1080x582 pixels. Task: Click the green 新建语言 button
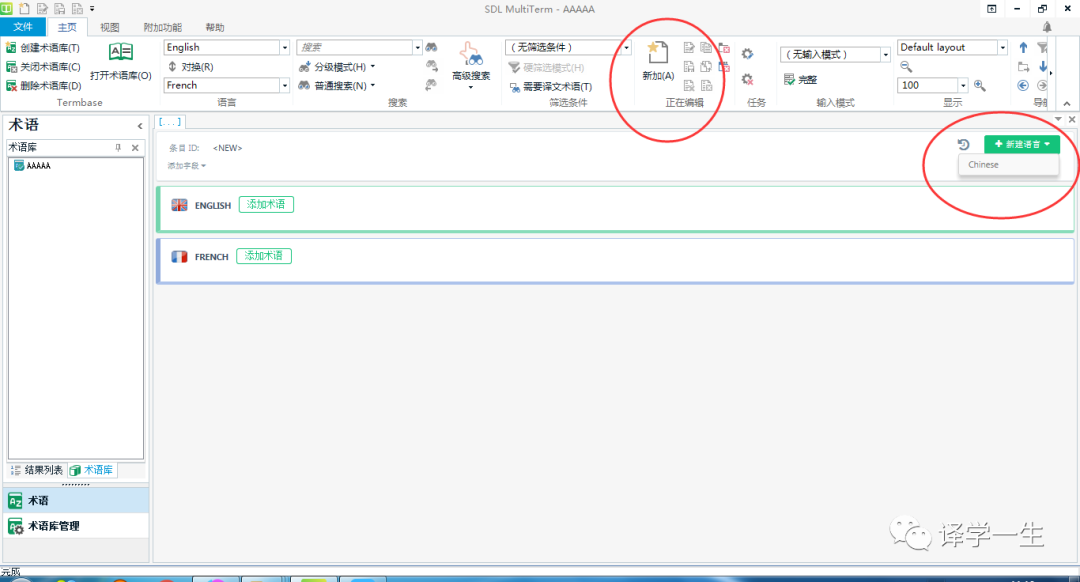point(1021,144)
